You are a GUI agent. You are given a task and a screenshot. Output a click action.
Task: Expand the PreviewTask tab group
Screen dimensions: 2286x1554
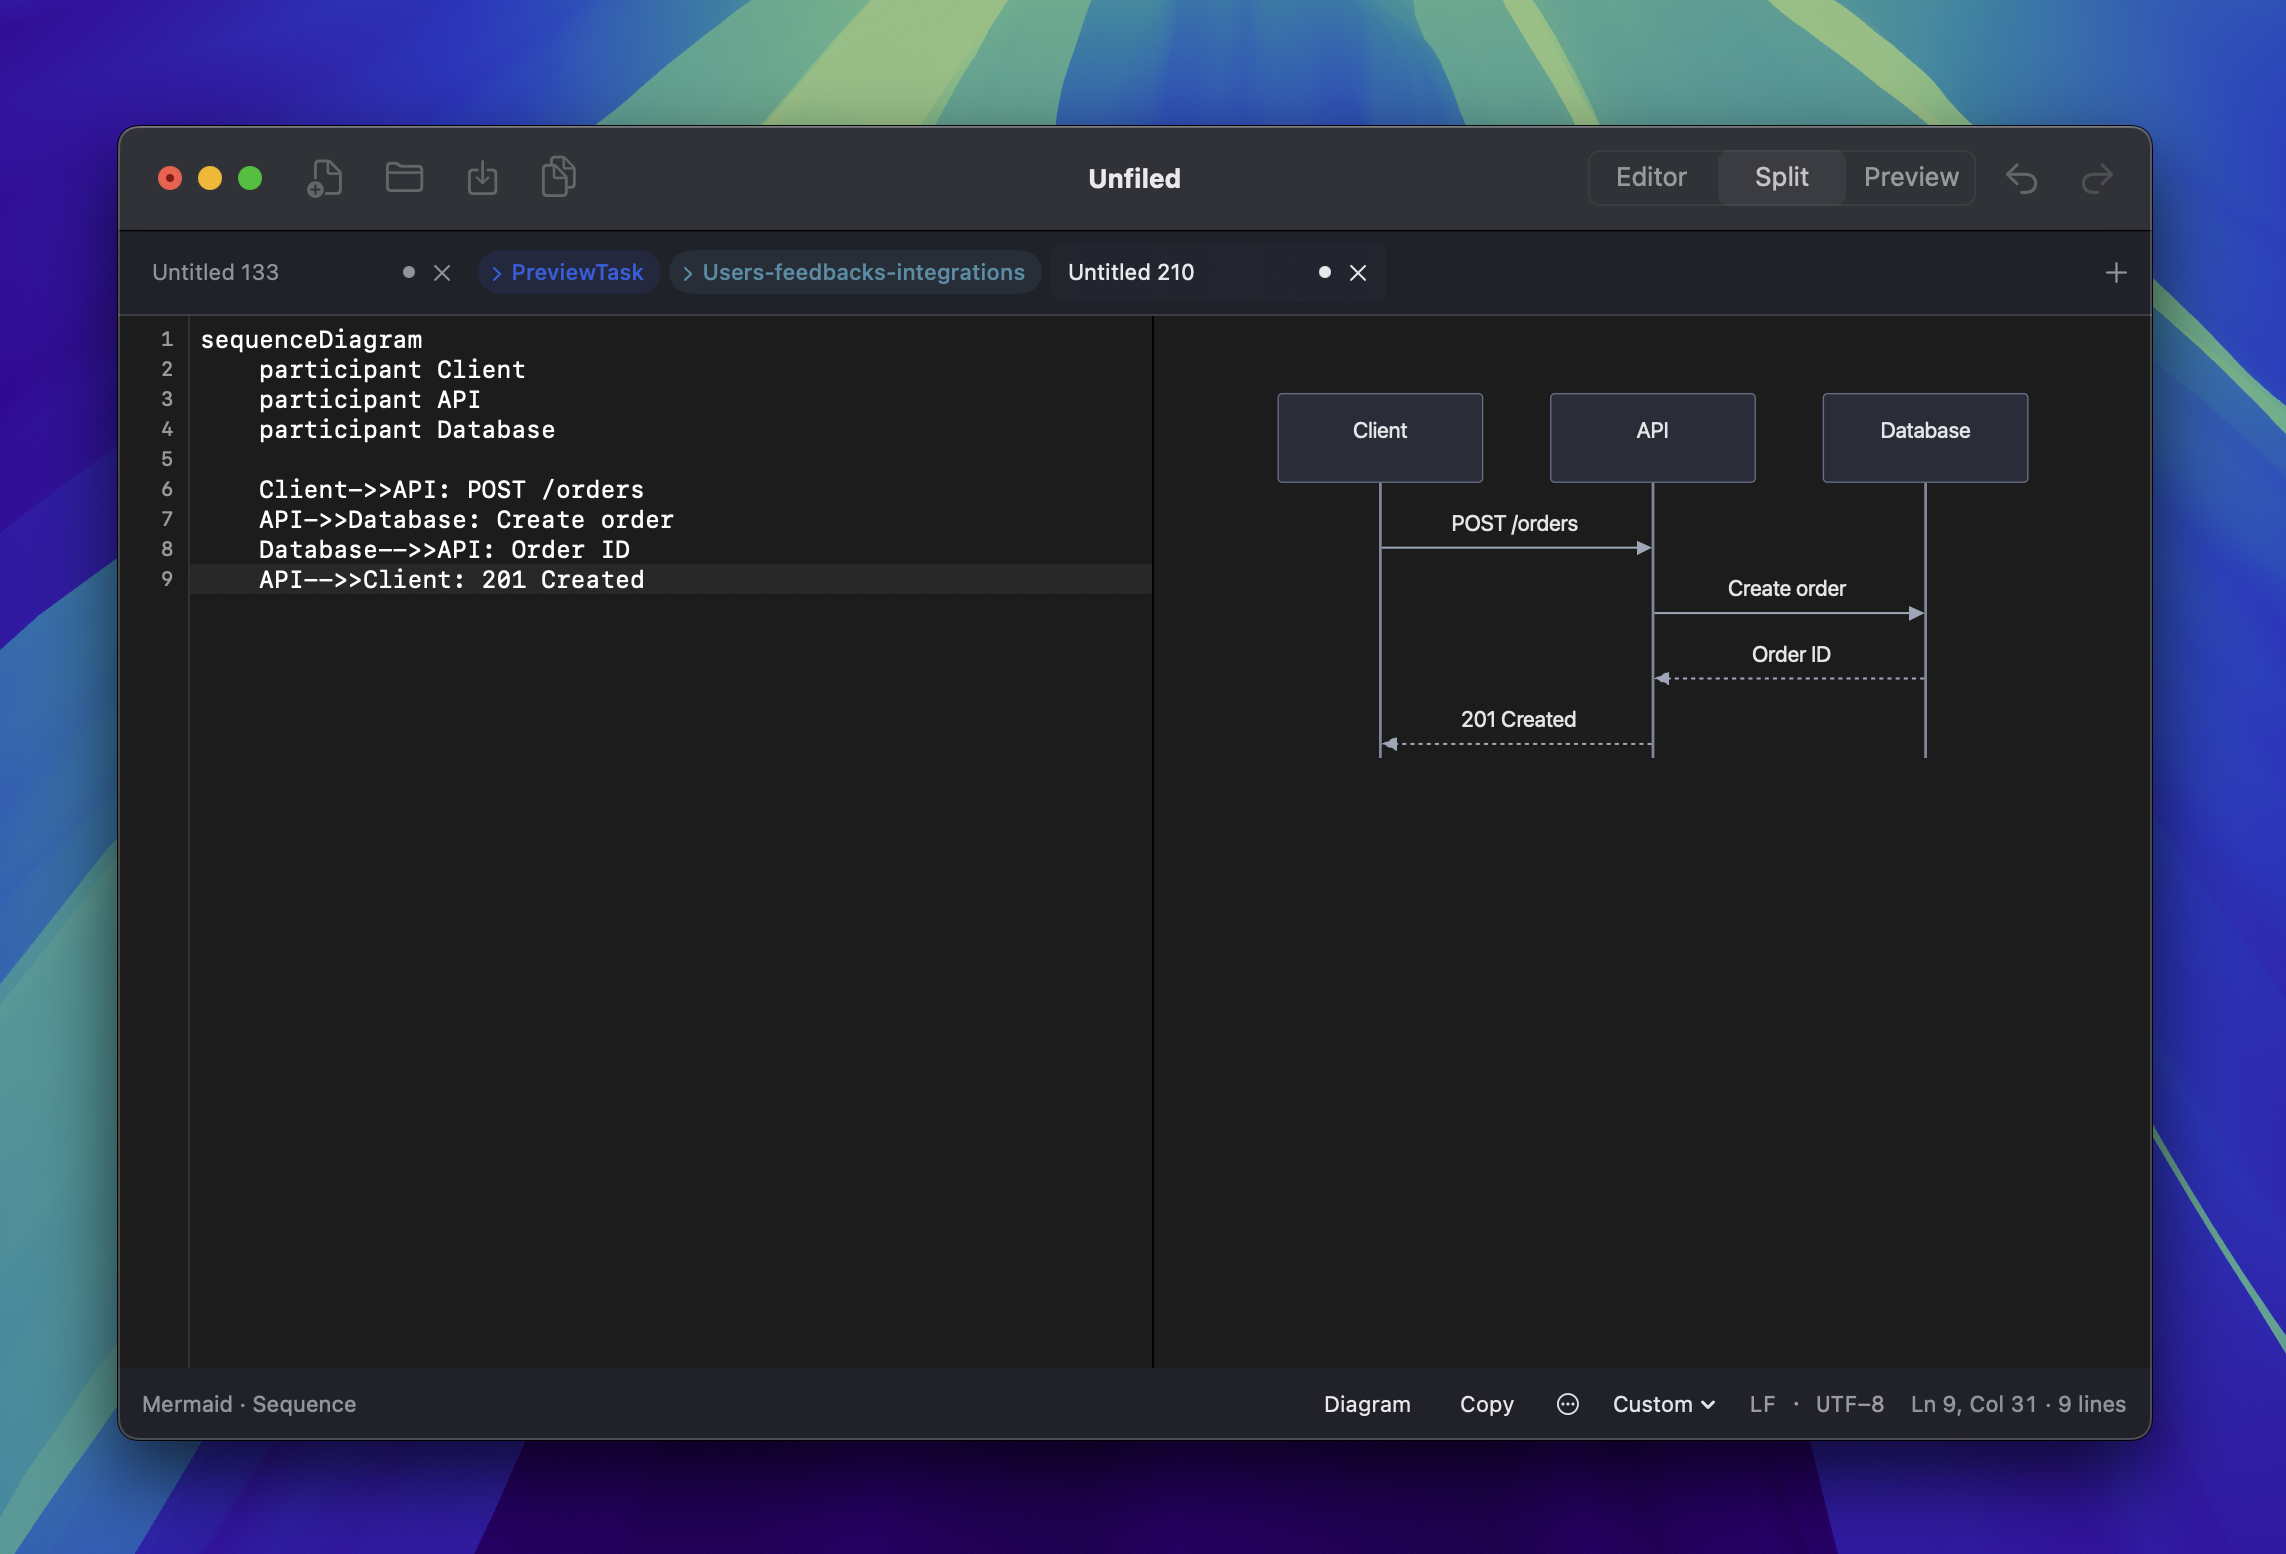point(568,272)
